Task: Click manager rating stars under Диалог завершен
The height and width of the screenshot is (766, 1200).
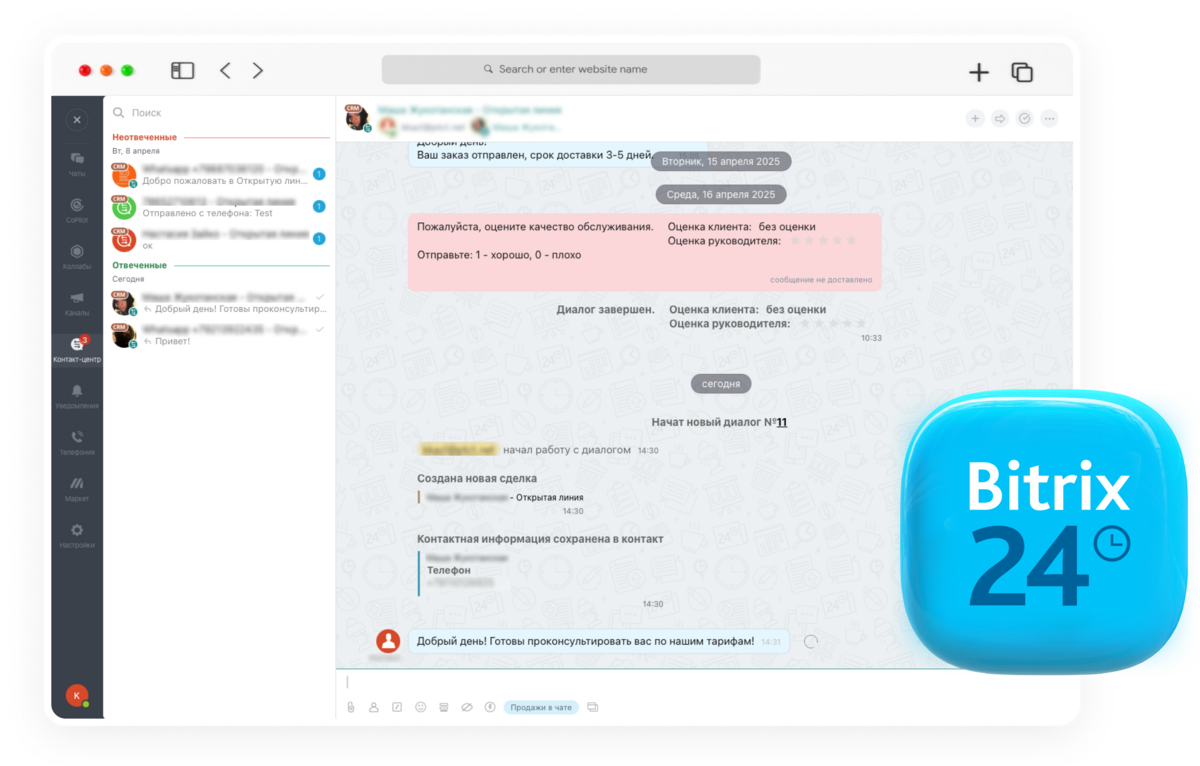Action: click(833, 323)
